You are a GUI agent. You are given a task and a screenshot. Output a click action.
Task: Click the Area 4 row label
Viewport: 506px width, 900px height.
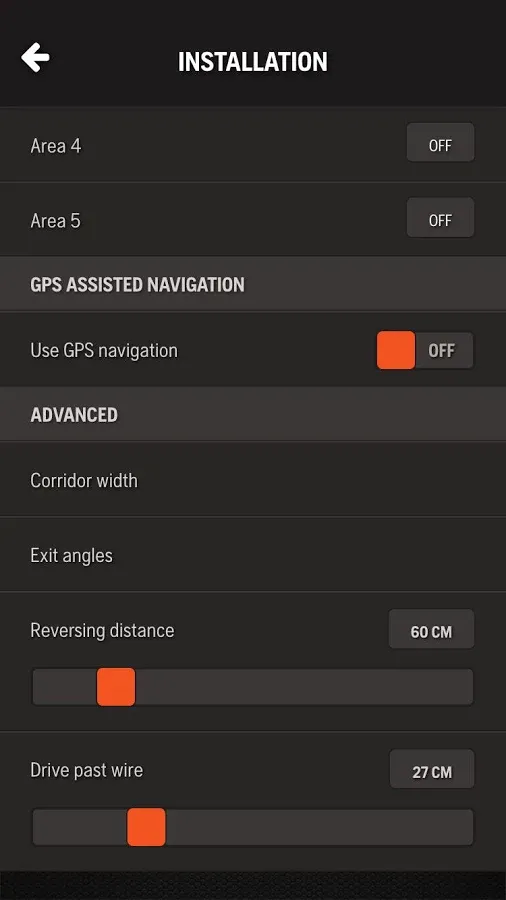tap(56, 146)
